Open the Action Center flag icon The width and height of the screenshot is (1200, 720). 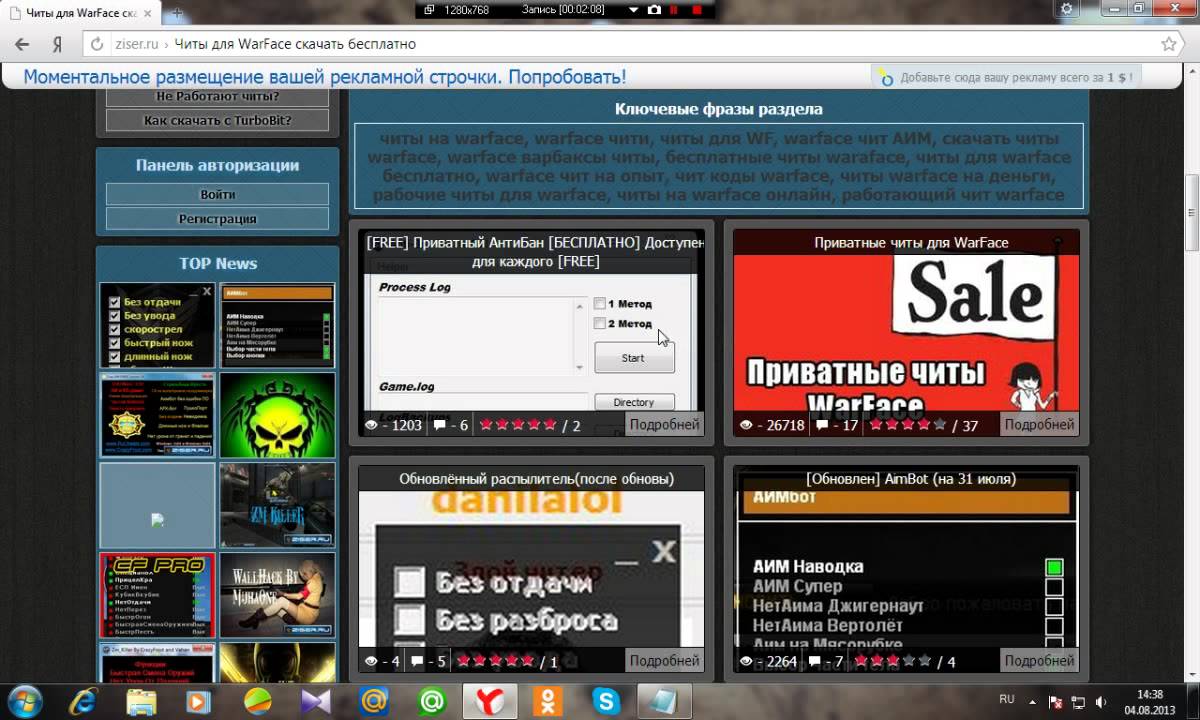point(1057,700)
